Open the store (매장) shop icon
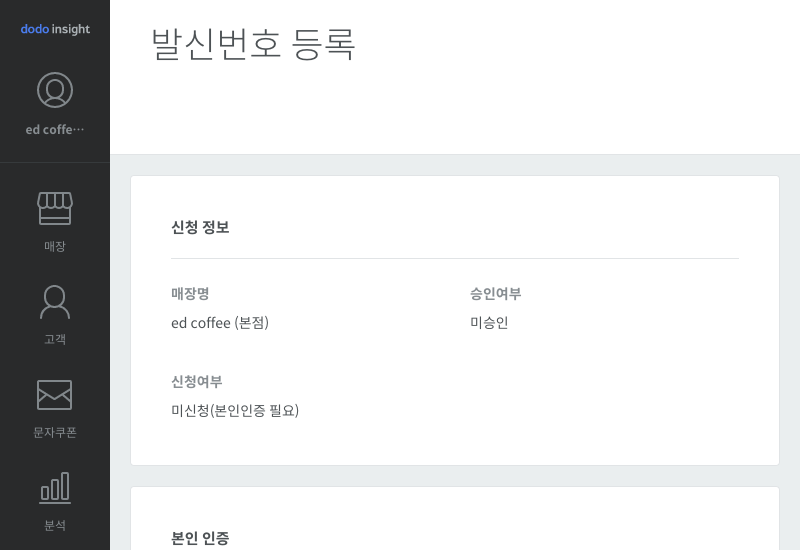800x550 pixels. [x=55, y=208]
